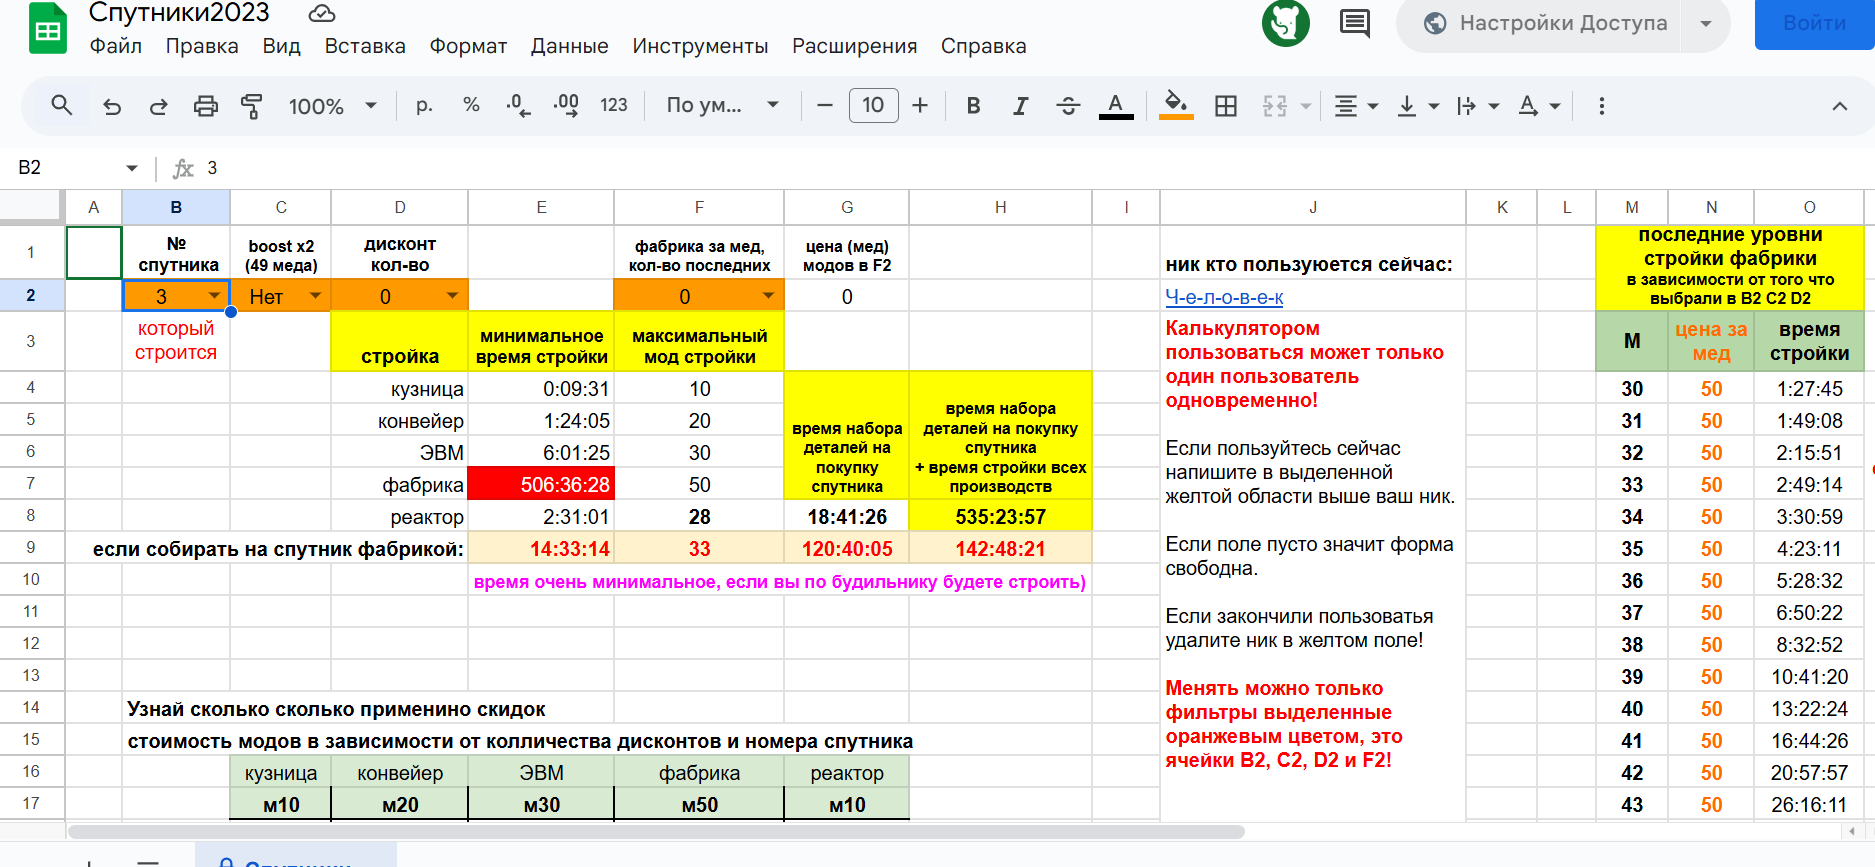The height and width of the screenshot is (867, 1875).
Task: Open the zoom 100% dropdown
Action: pyautogui.click(x=332, y=106)
